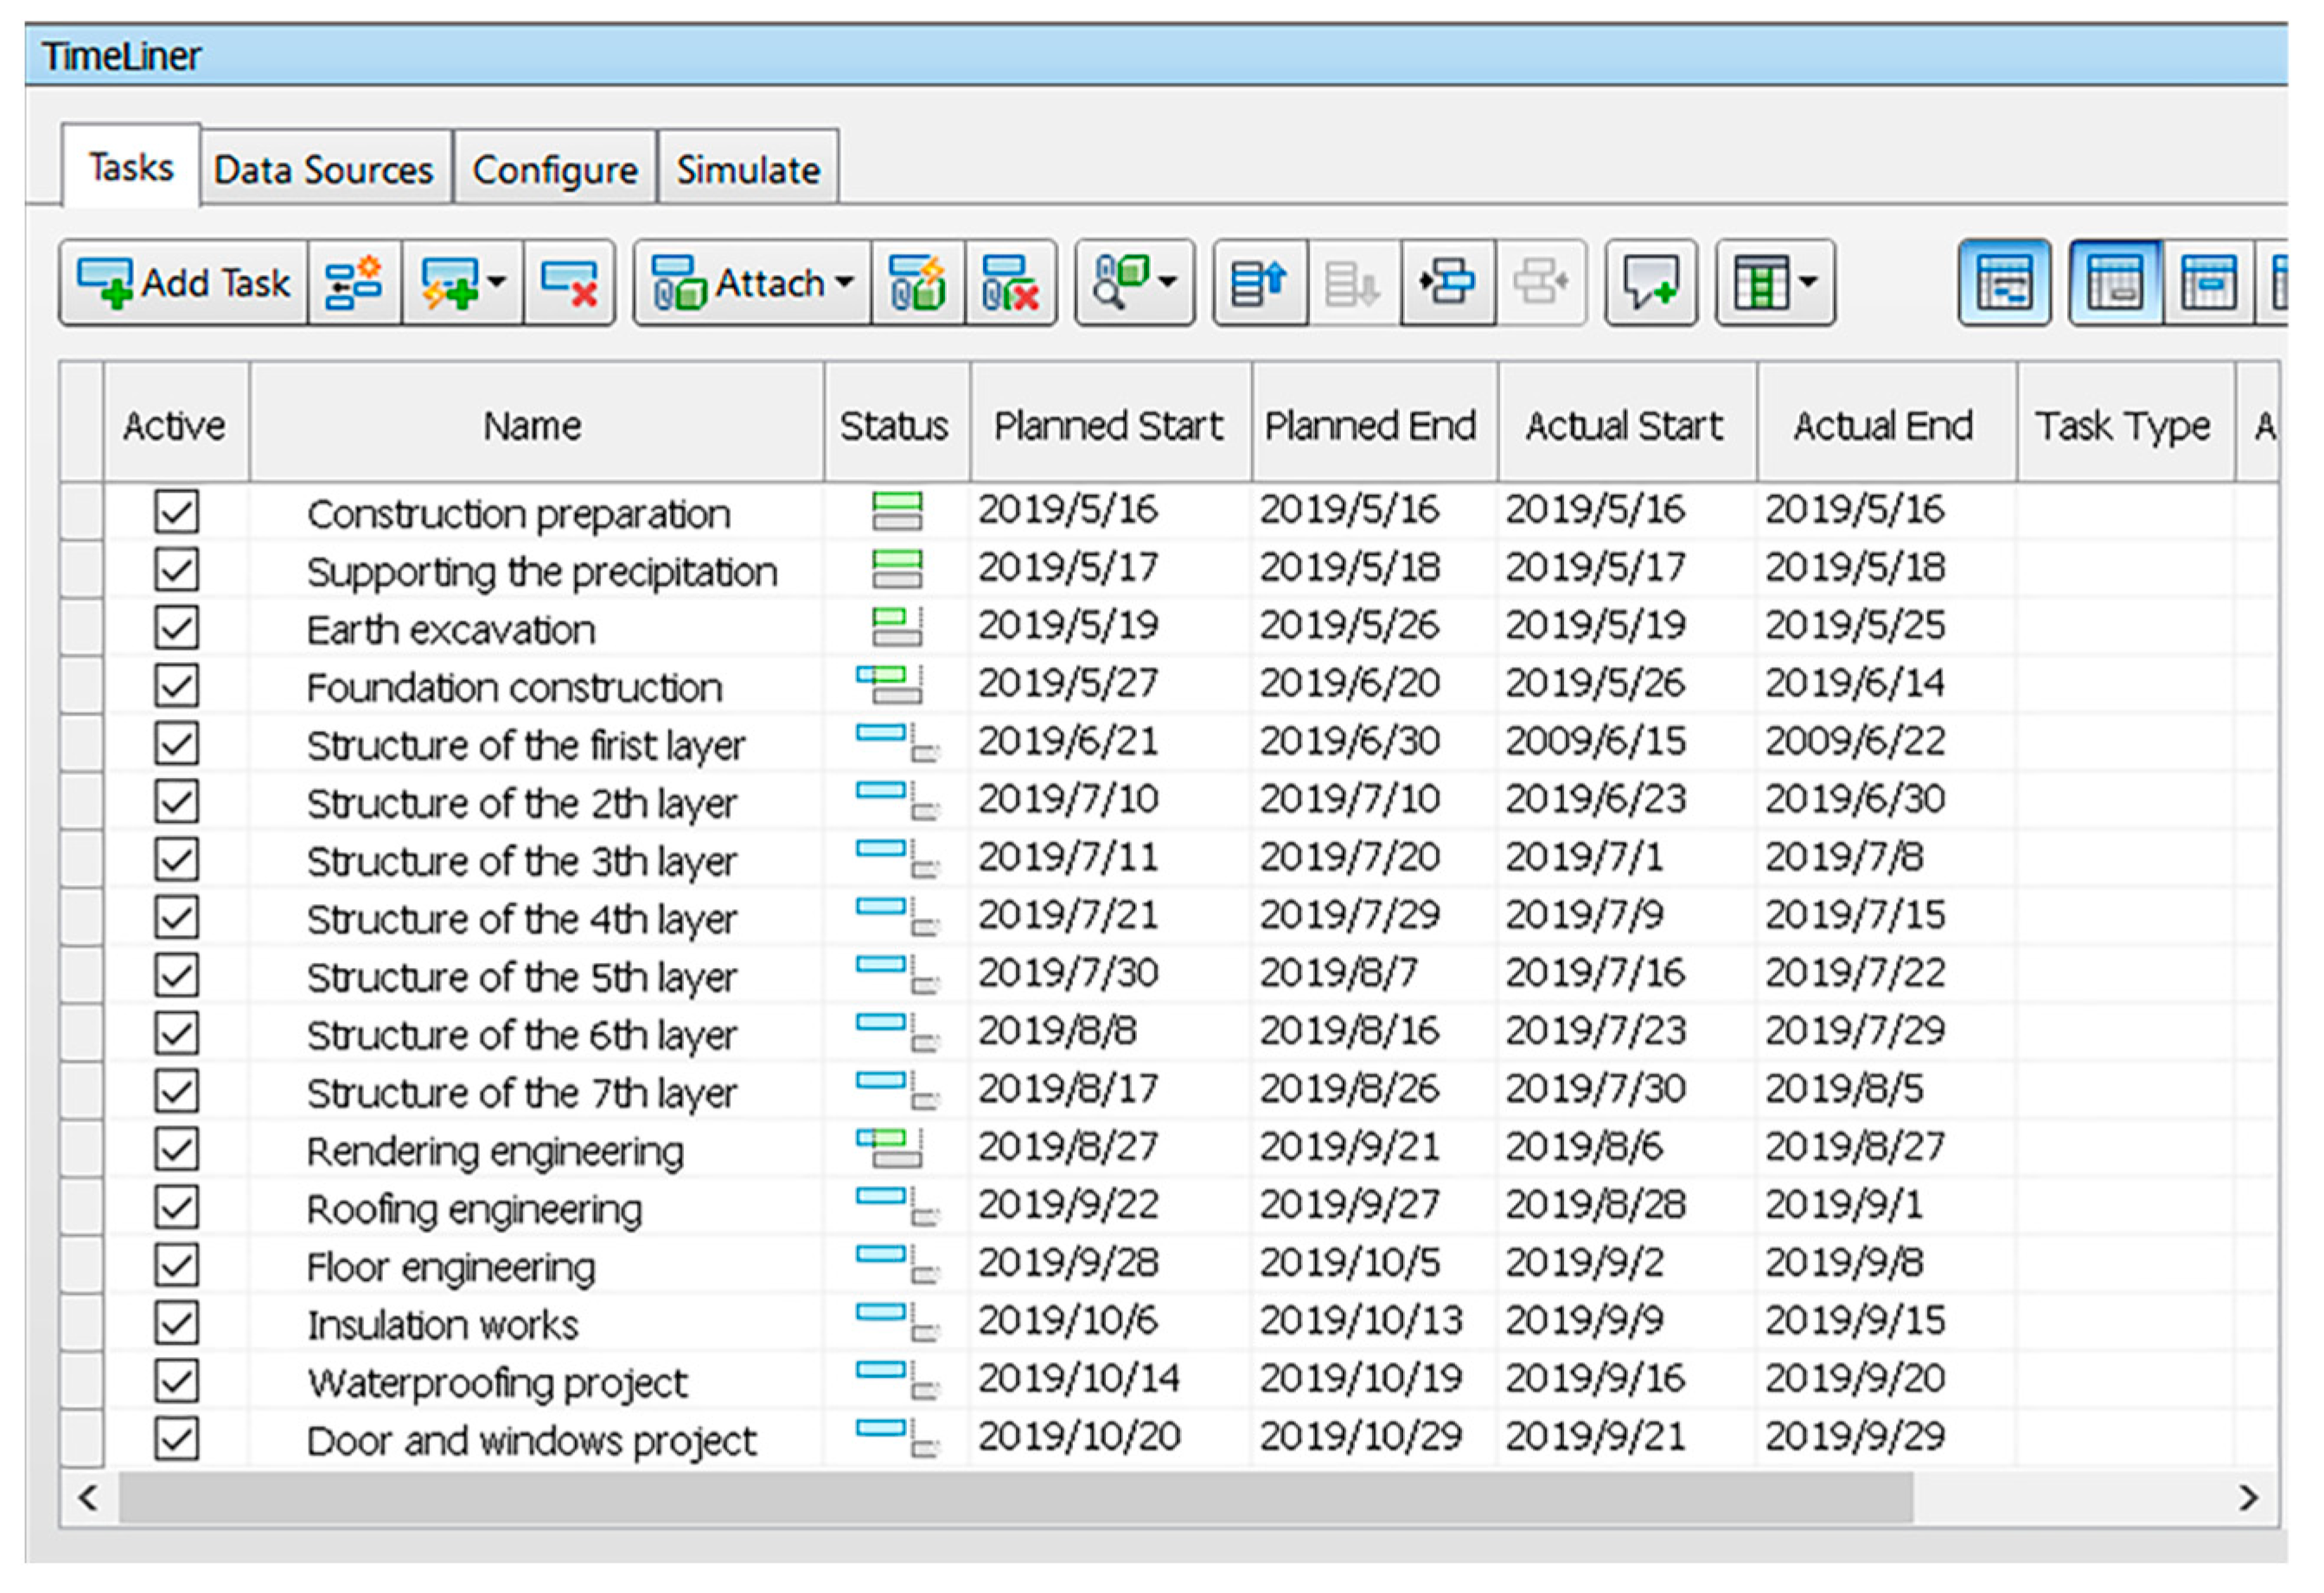Open the Data Sources tab
The height and width of the screenshot is (1593, 2324).
tap(324, 170)
